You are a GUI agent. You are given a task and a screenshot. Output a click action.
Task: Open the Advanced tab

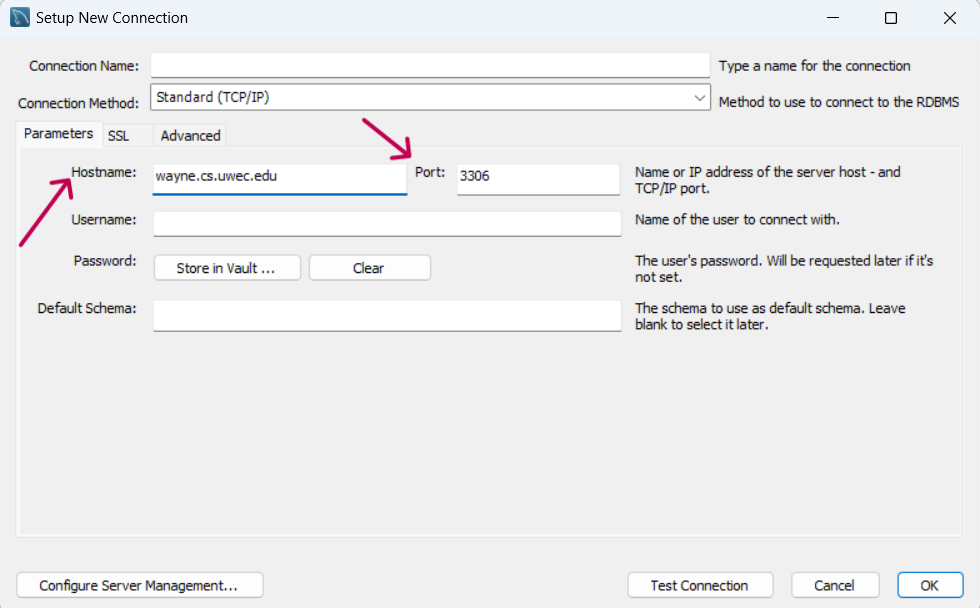(x=190, y=136)
